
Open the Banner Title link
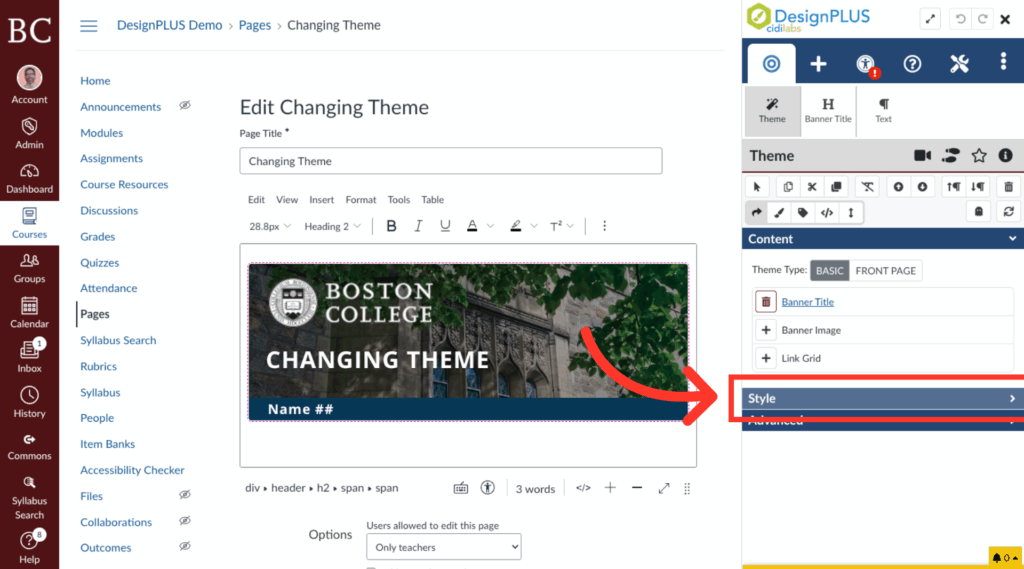tap(808, 302)
